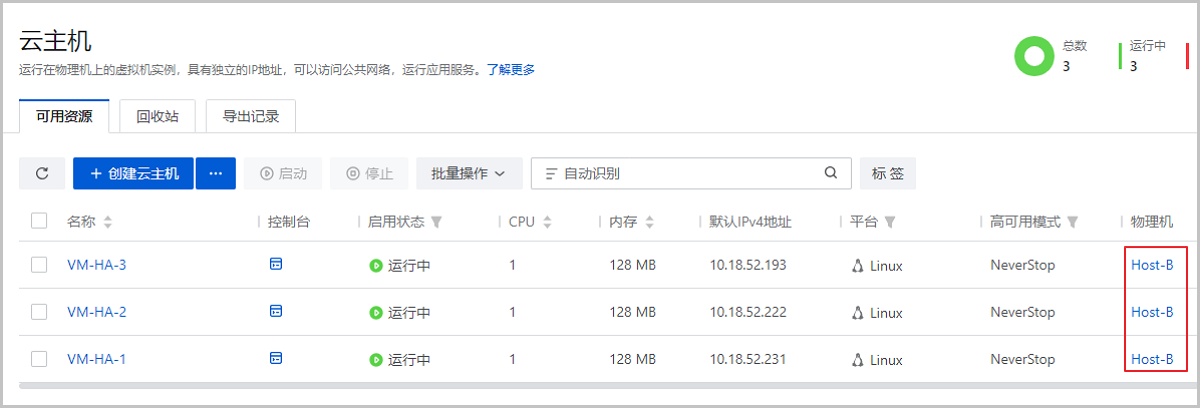Switch to the 回收站 tab
The height and width of the screenshot is (408, 1200).
(157, 116)
